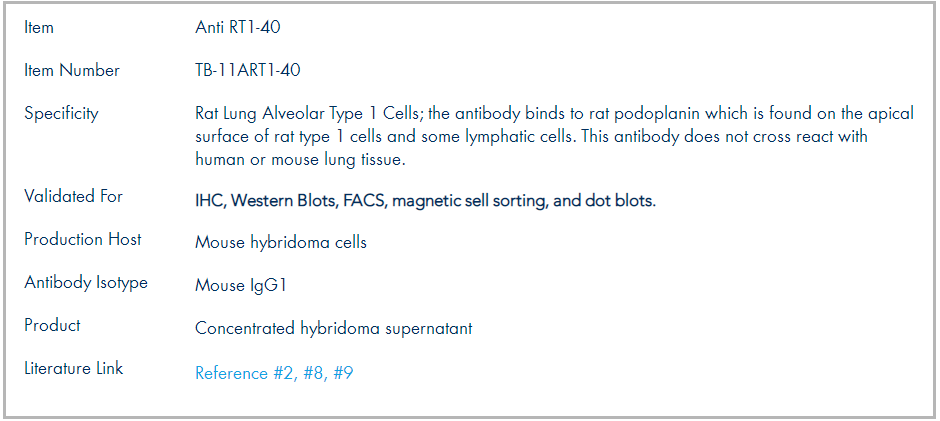Click the text 'human or mouse lung tissue.'
The image size is (940, 421).
300,160
